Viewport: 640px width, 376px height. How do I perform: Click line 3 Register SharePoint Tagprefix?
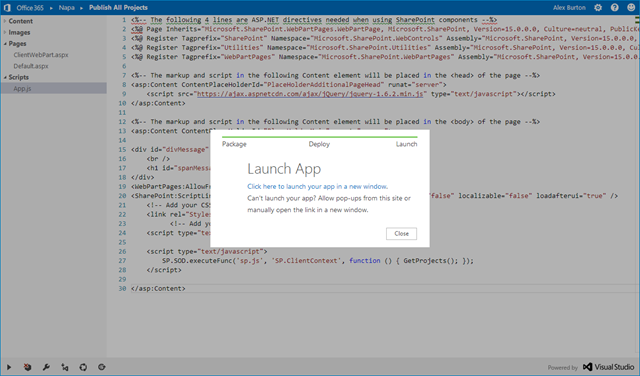point(384,38)
